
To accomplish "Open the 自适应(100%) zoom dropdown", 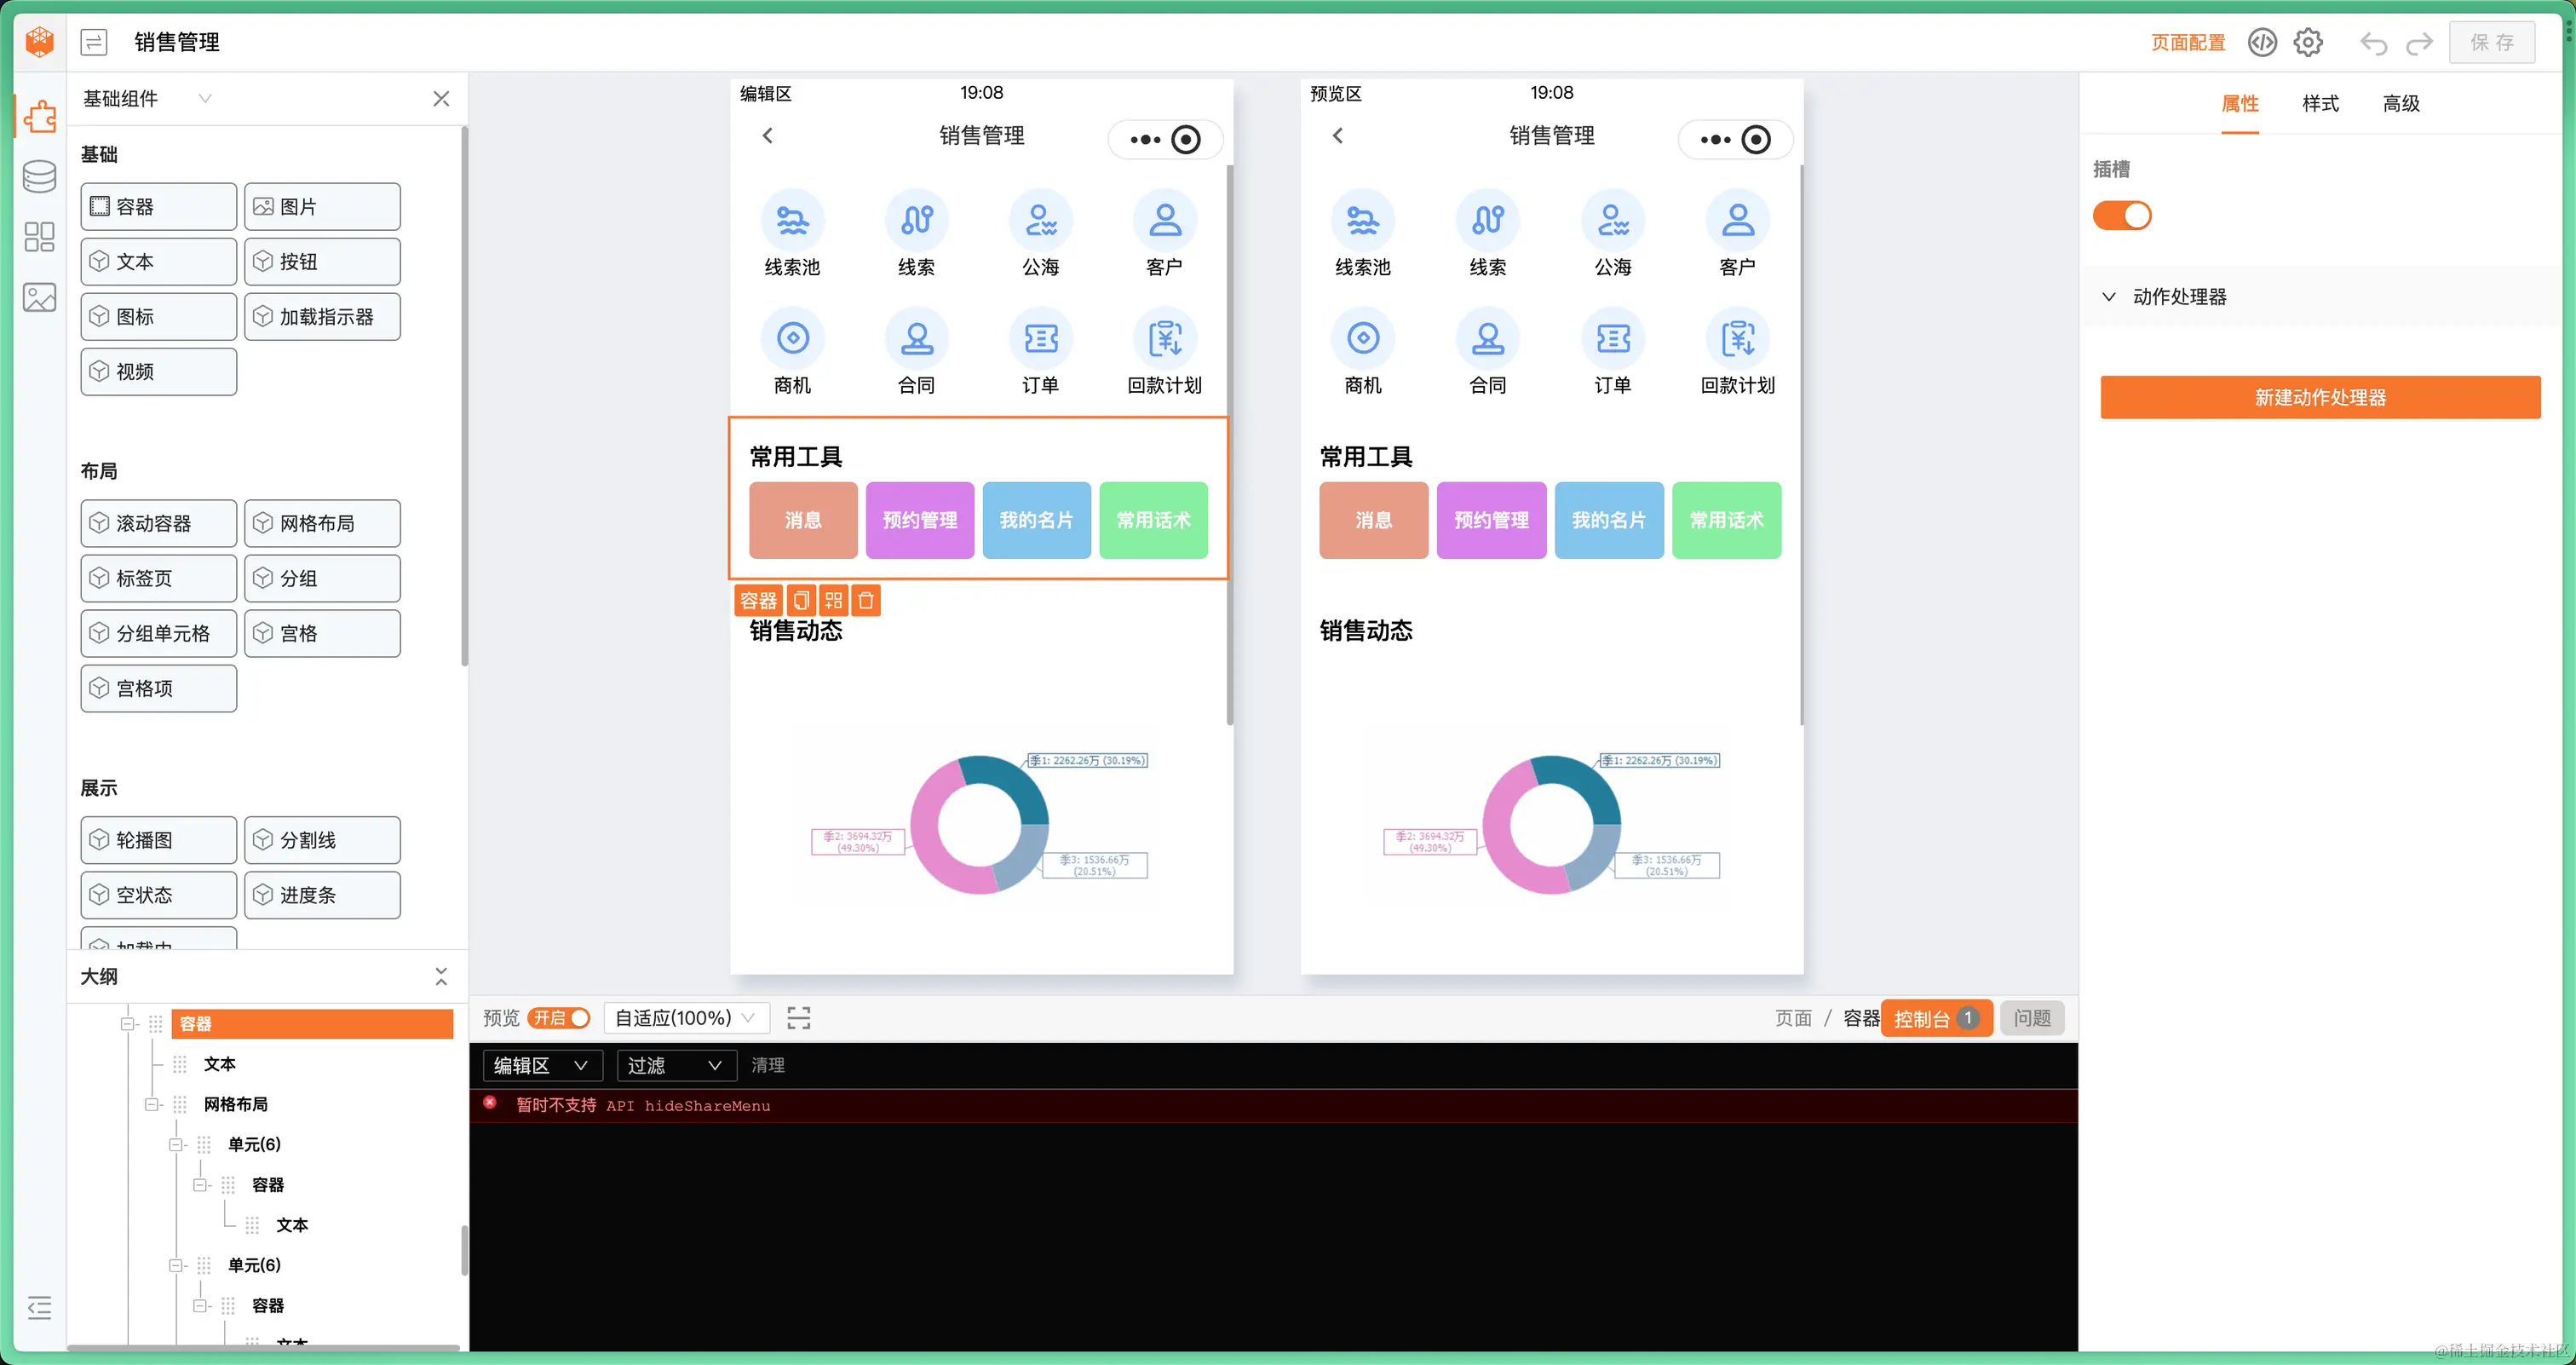I will pyautogui.click(x=686, y=1018).
